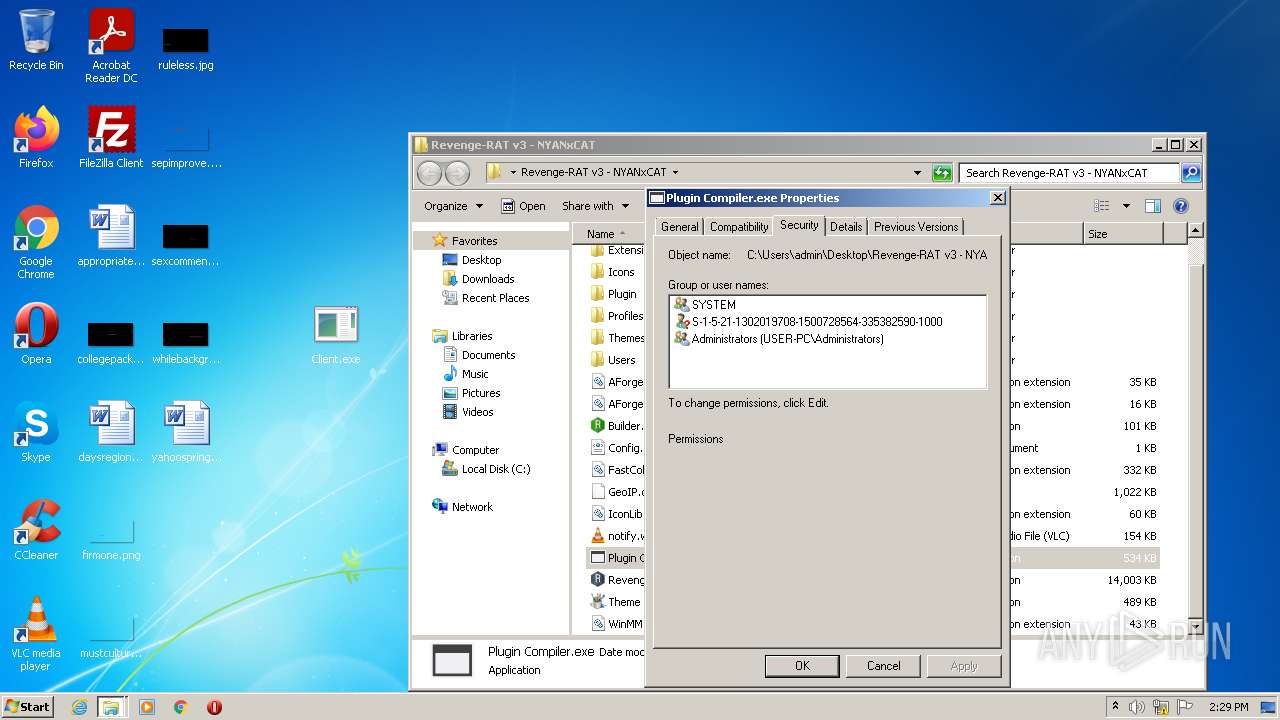Open the Previous Versions tab

click(916, 227)
